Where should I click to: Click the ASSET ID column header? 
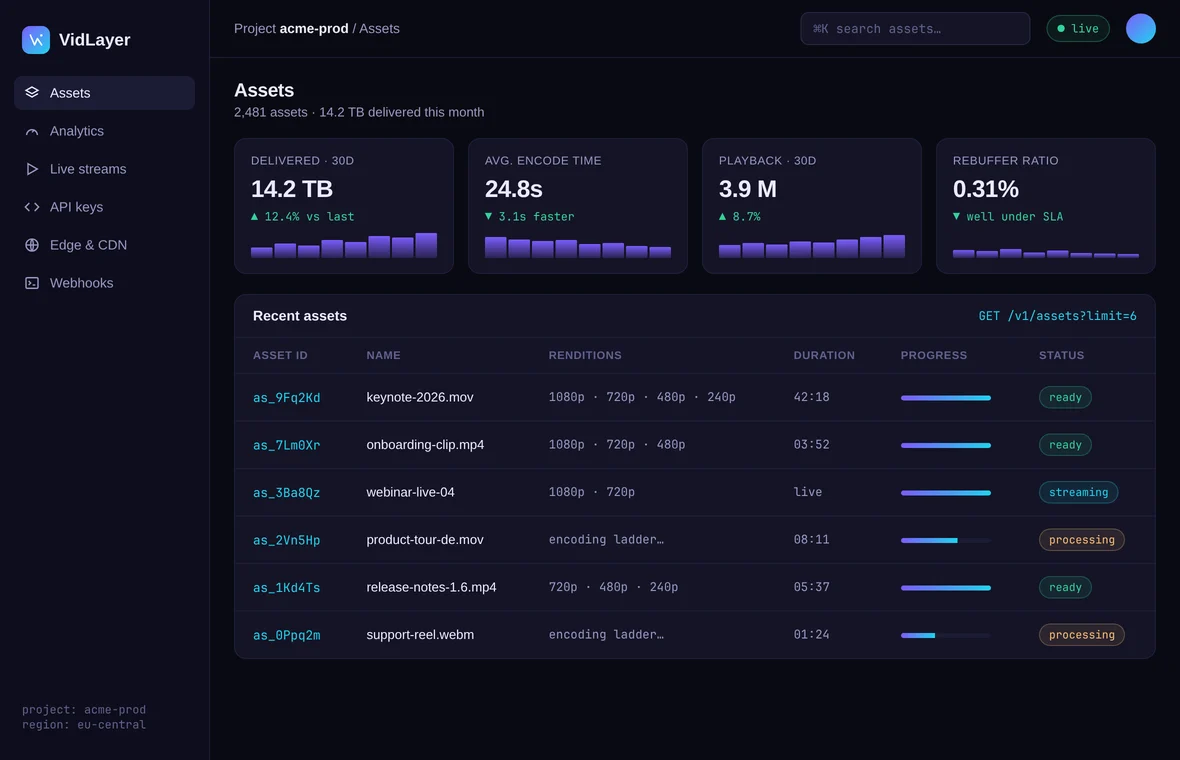coord(280,355)
